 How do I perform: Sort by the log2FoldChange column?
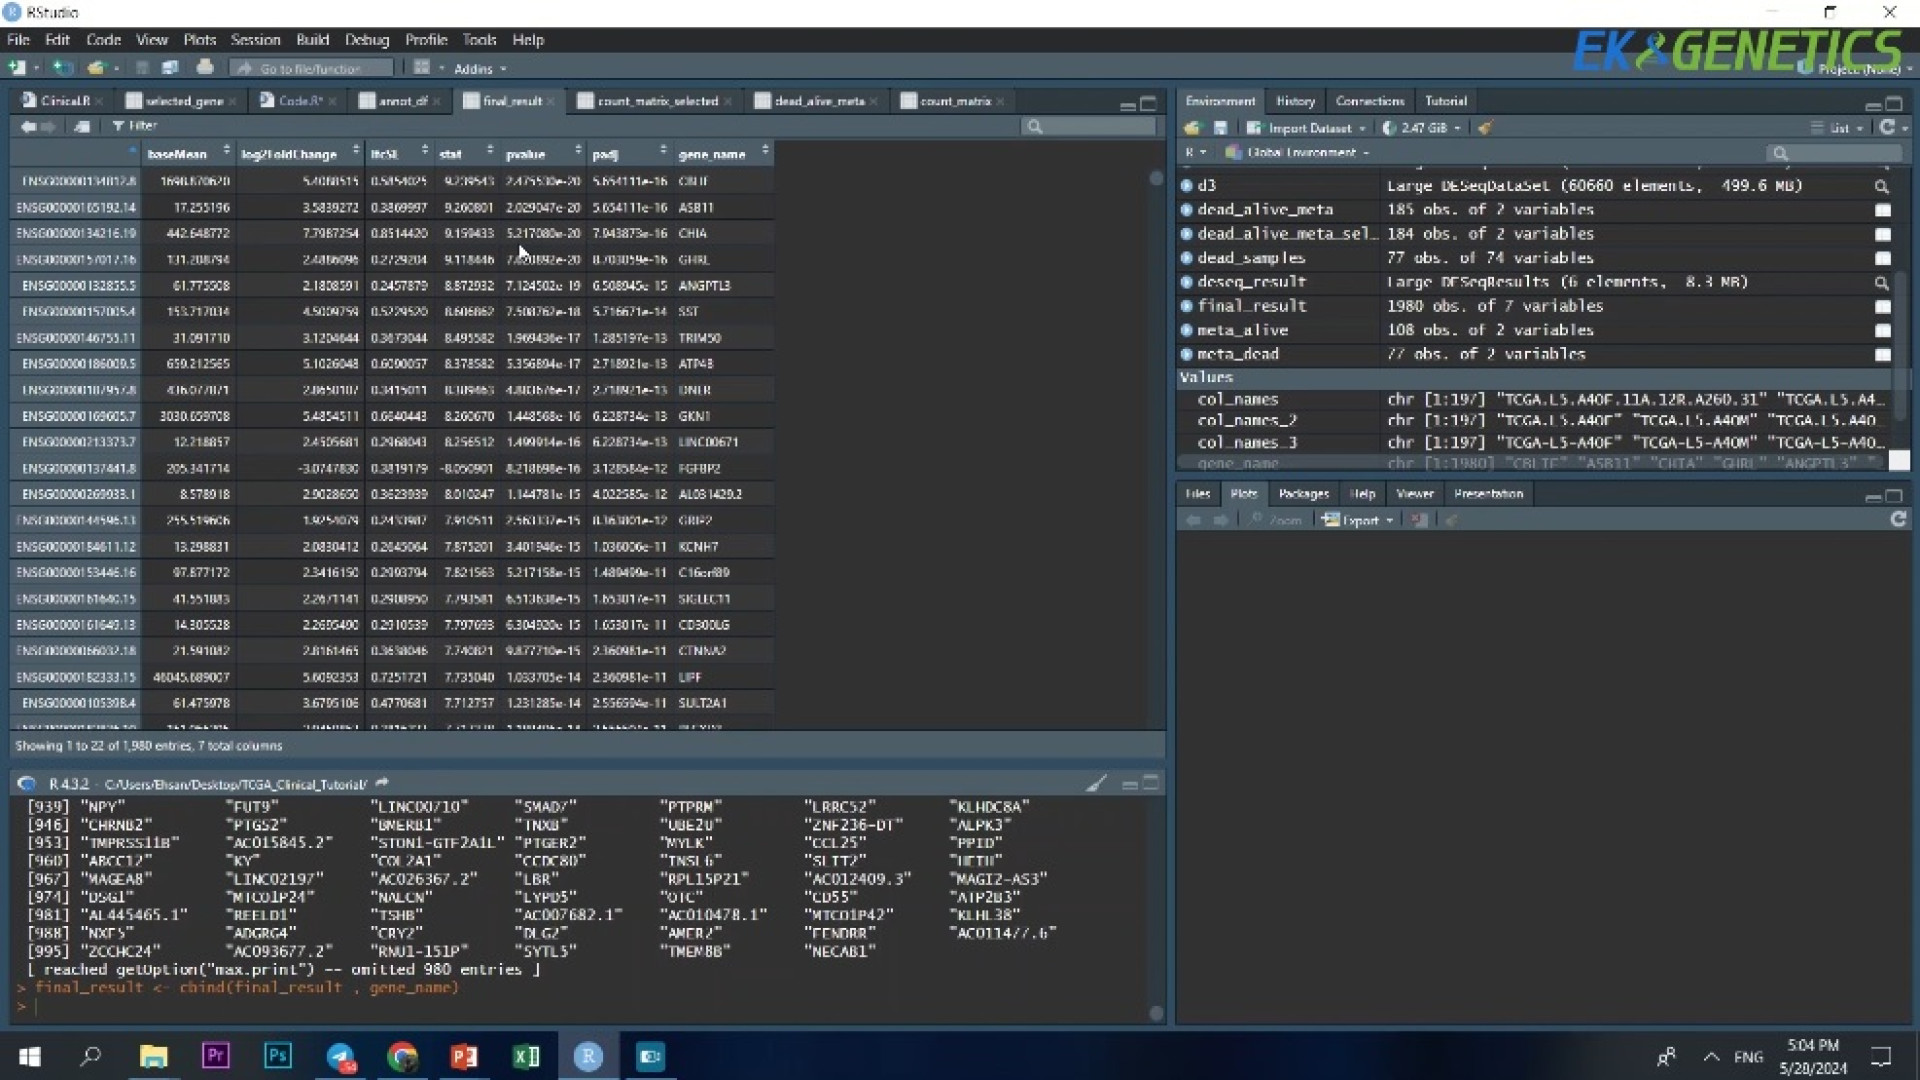point(299,154)
